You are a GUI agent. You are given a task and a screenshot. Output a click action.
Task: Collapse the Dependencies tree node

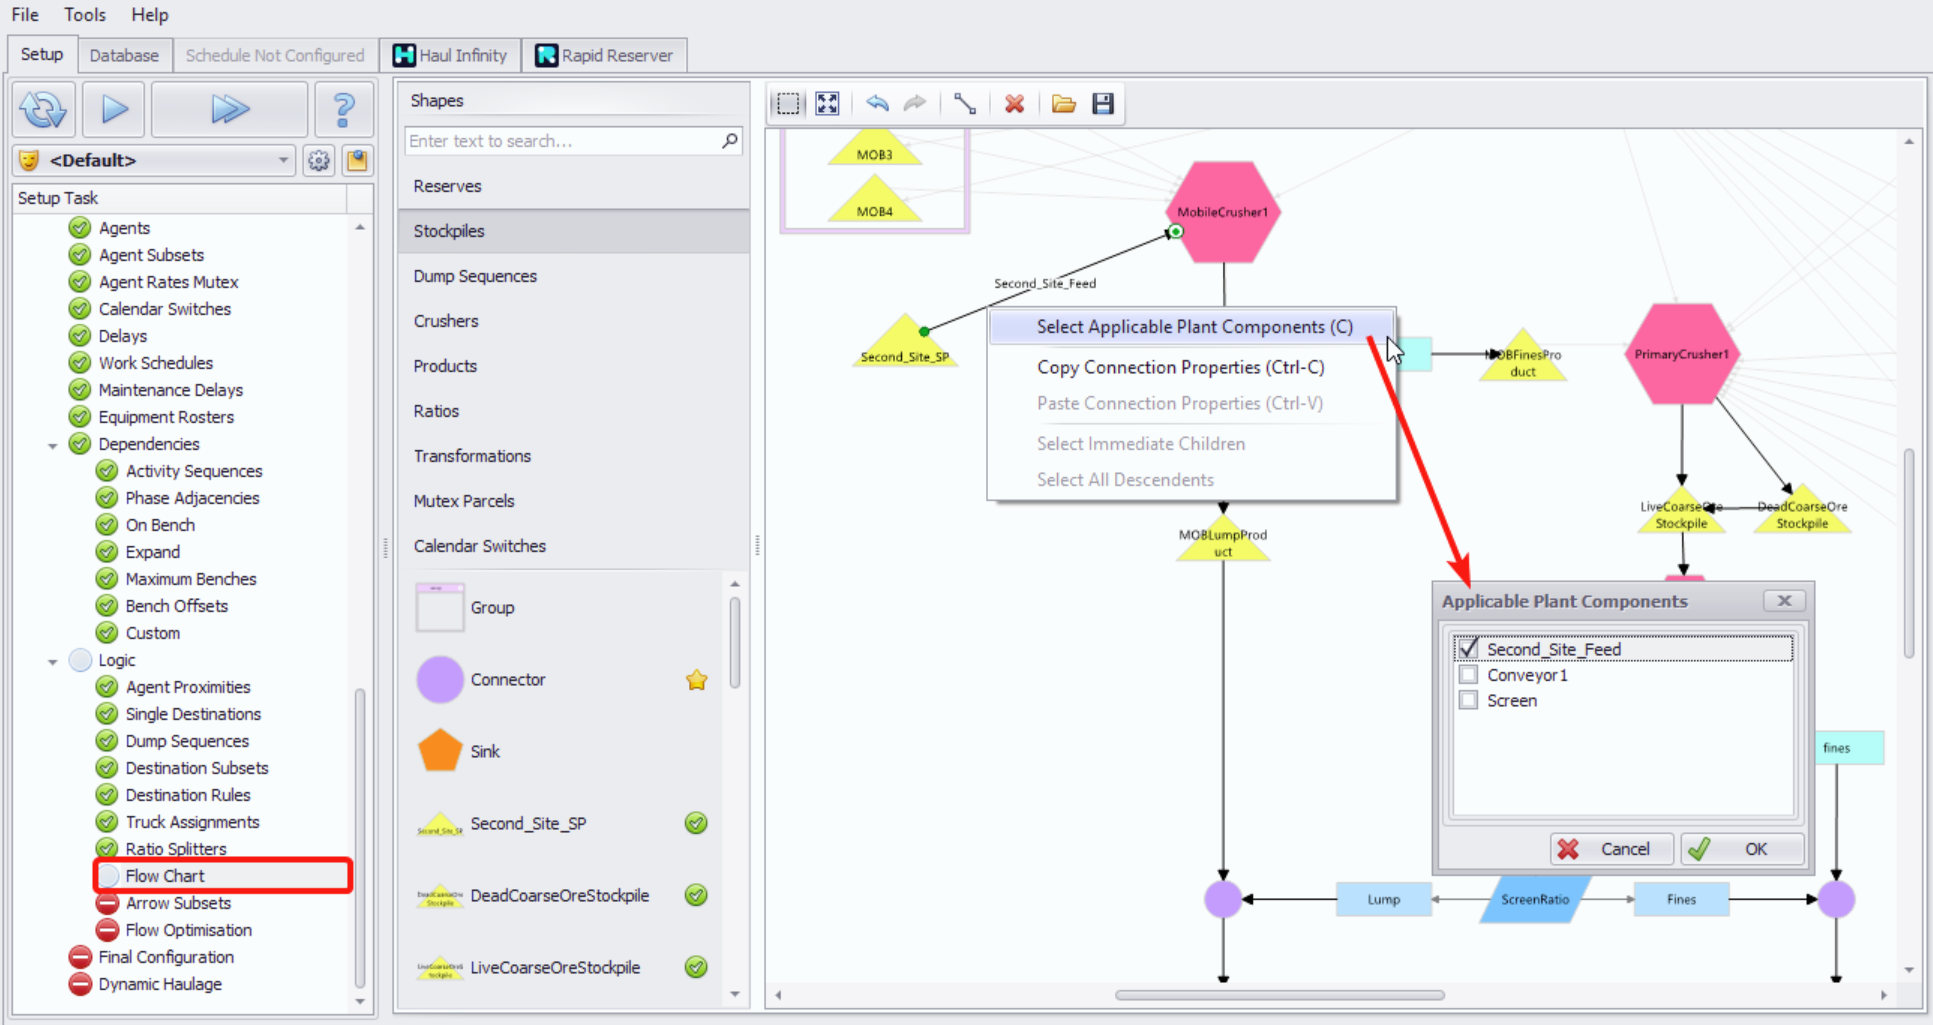pyautogui.click(x=53, y=445)
